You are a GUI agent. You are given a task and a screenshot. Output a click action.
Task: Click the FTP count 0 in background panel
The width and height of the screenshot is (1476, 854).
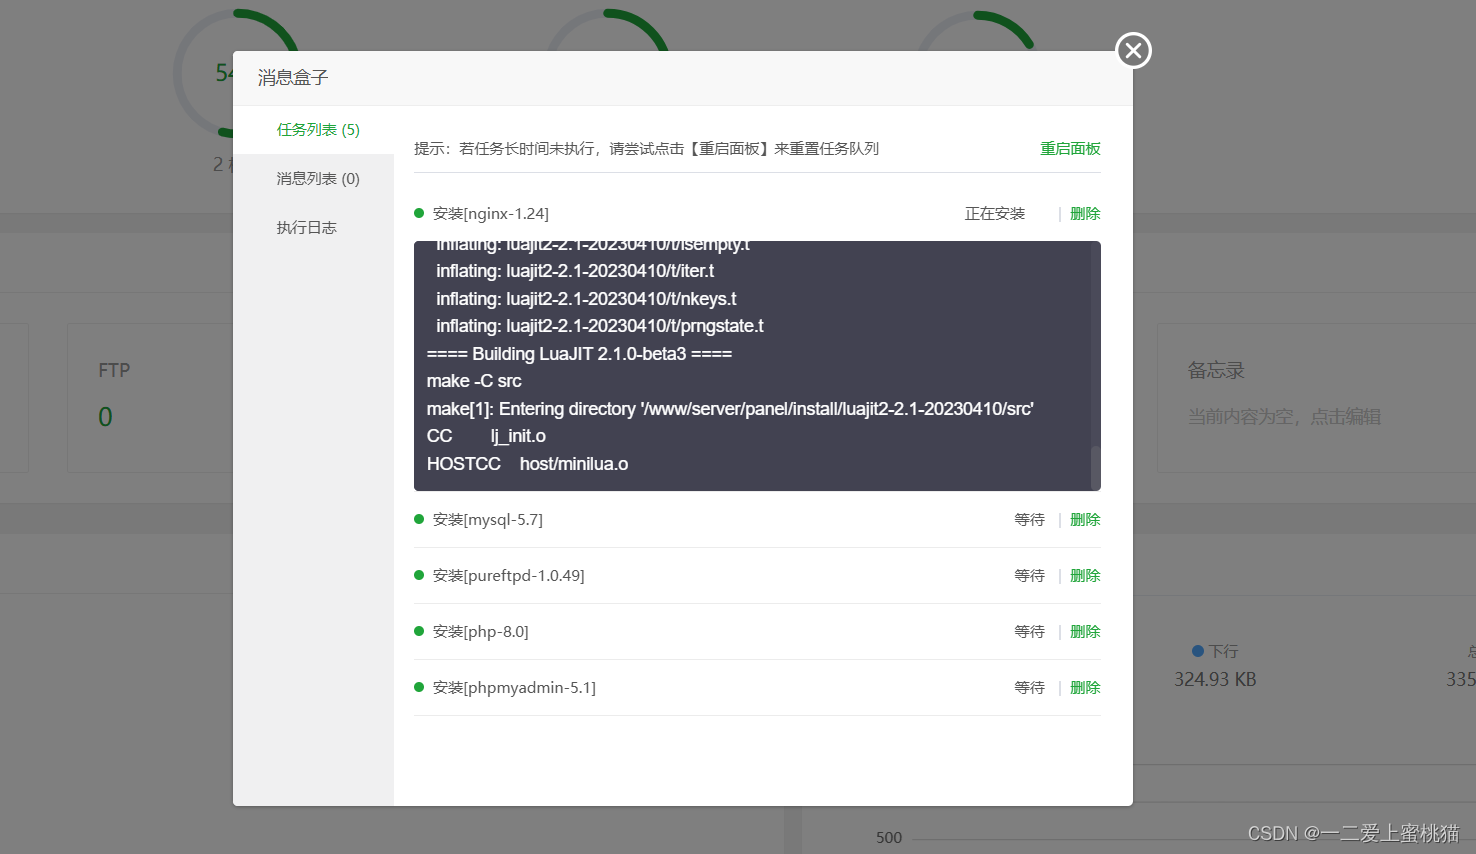pyautogui.click(x=105, y=417)
